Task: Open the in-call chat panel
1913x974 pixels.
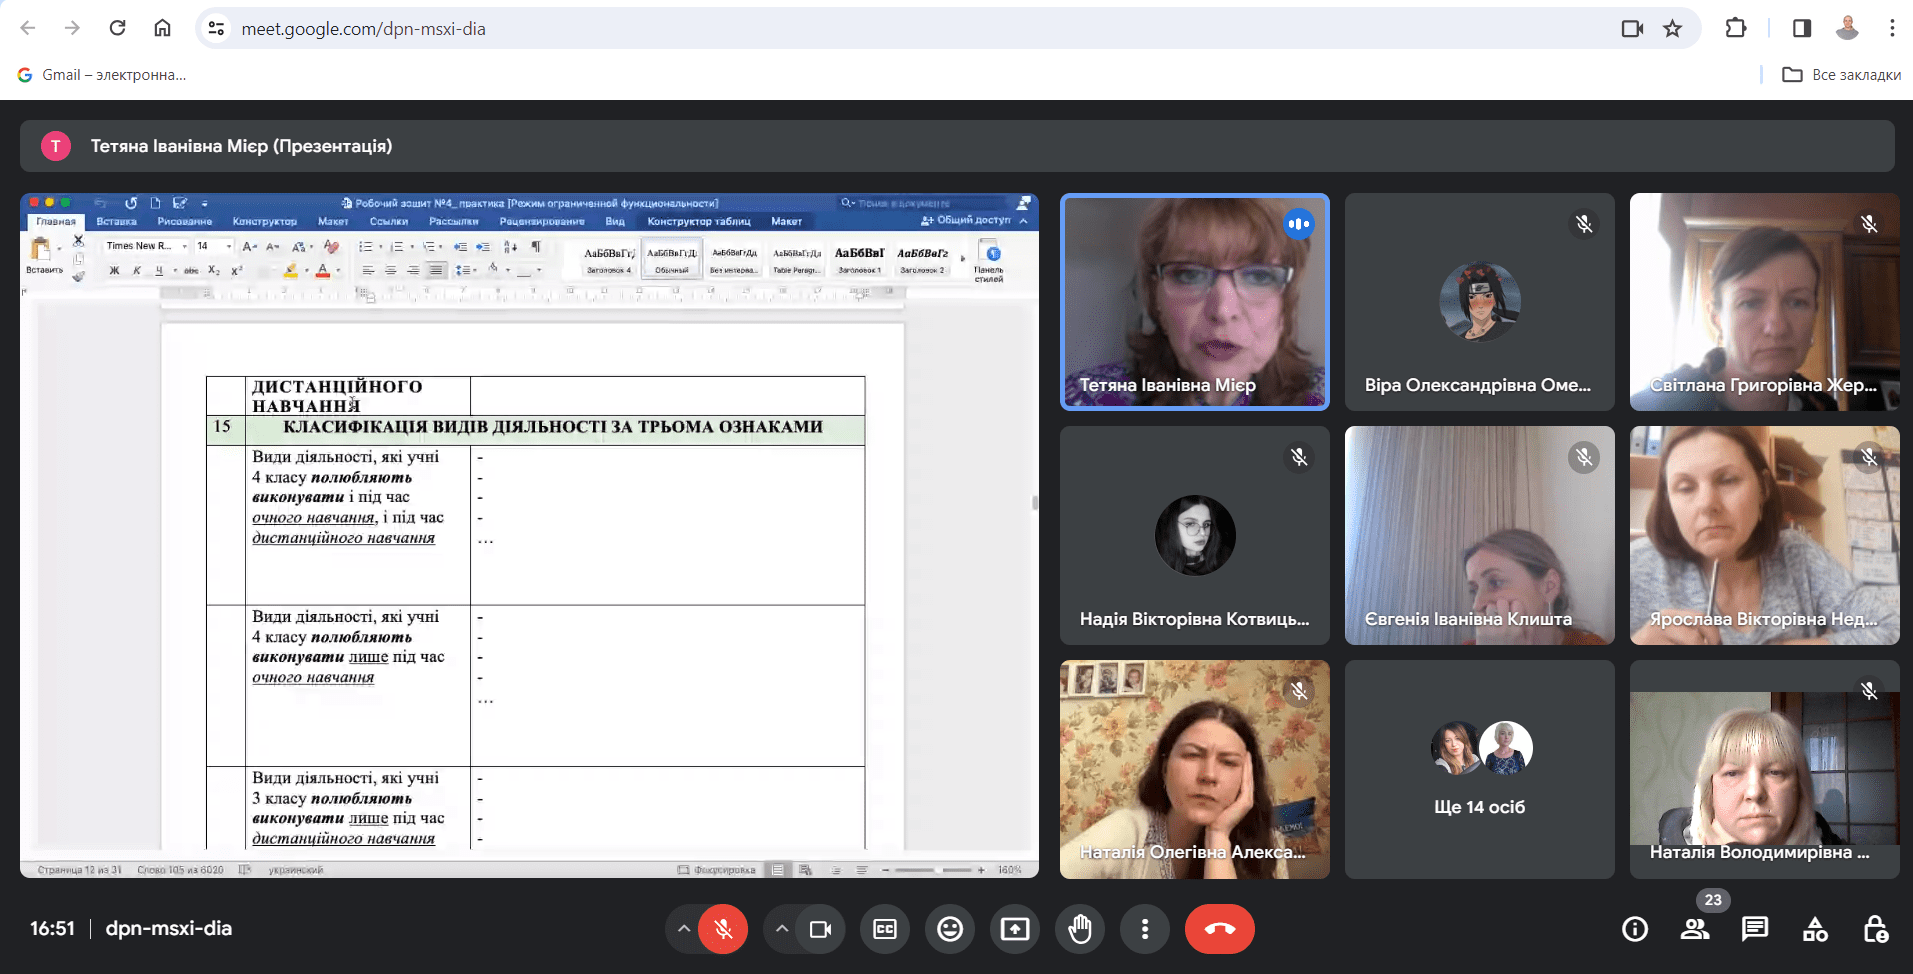Action: click(1755, 929)
